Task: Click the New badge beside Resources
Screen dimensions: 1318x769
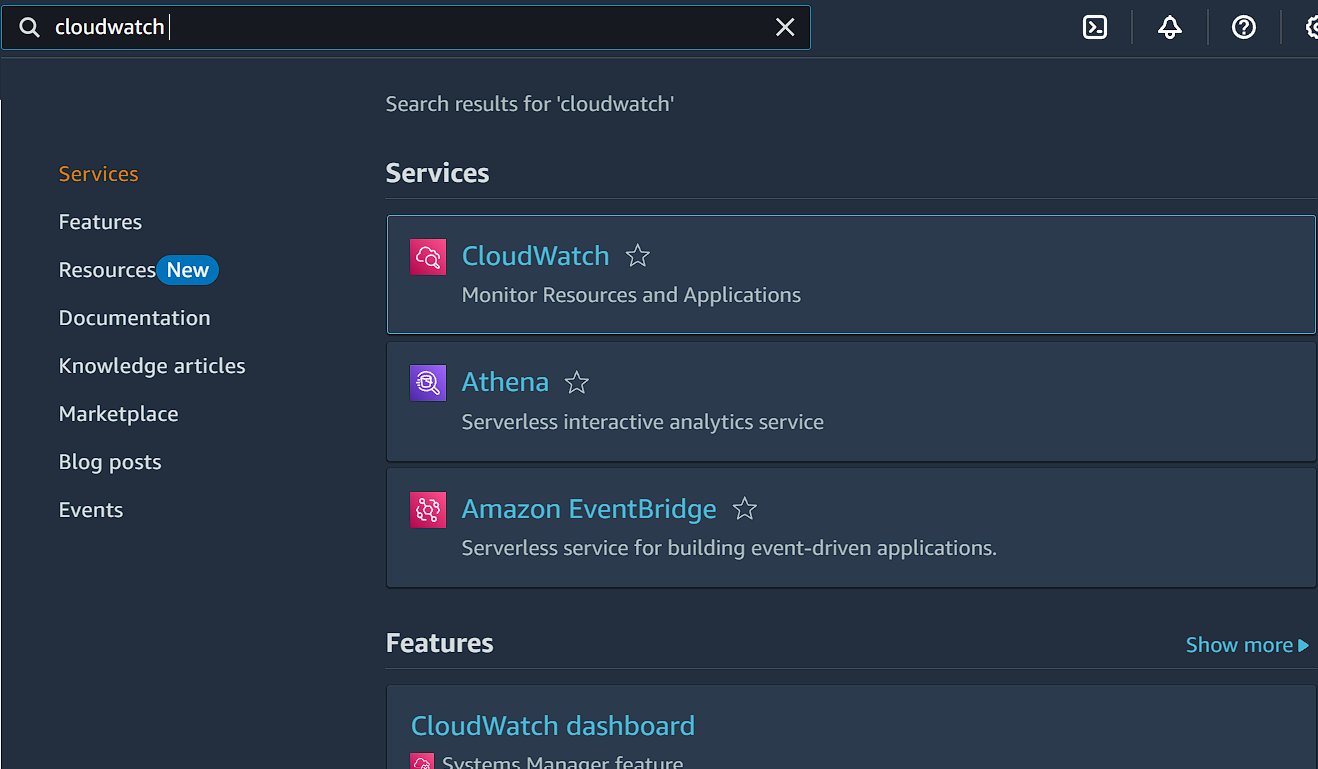Action: pos(187,270)
